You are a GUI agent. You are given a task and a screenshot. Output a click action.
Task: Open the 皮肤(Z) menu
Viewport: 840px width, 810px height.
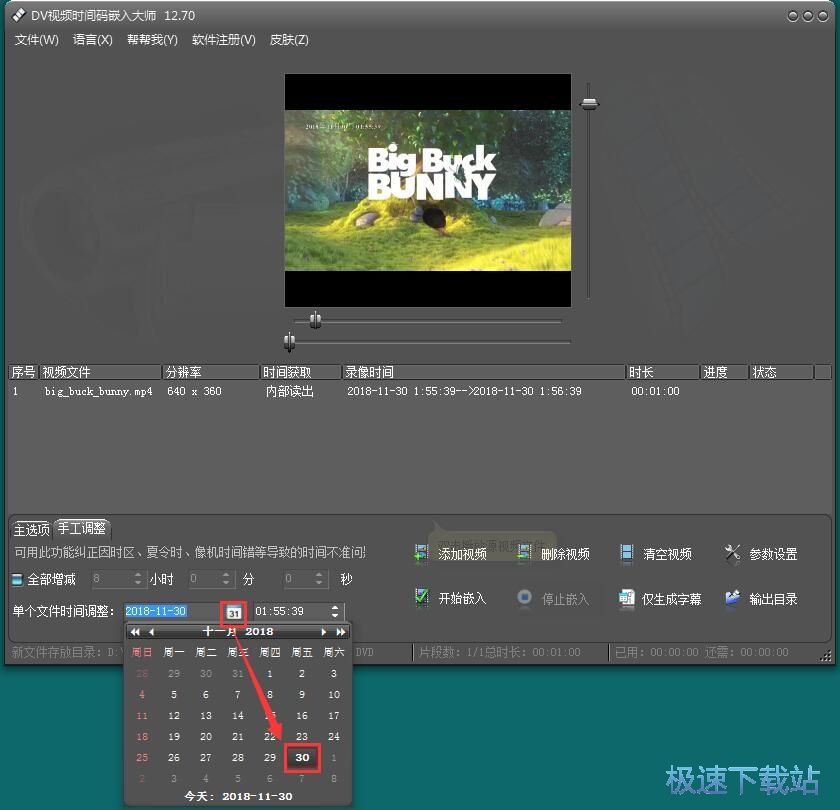(289, 40)
